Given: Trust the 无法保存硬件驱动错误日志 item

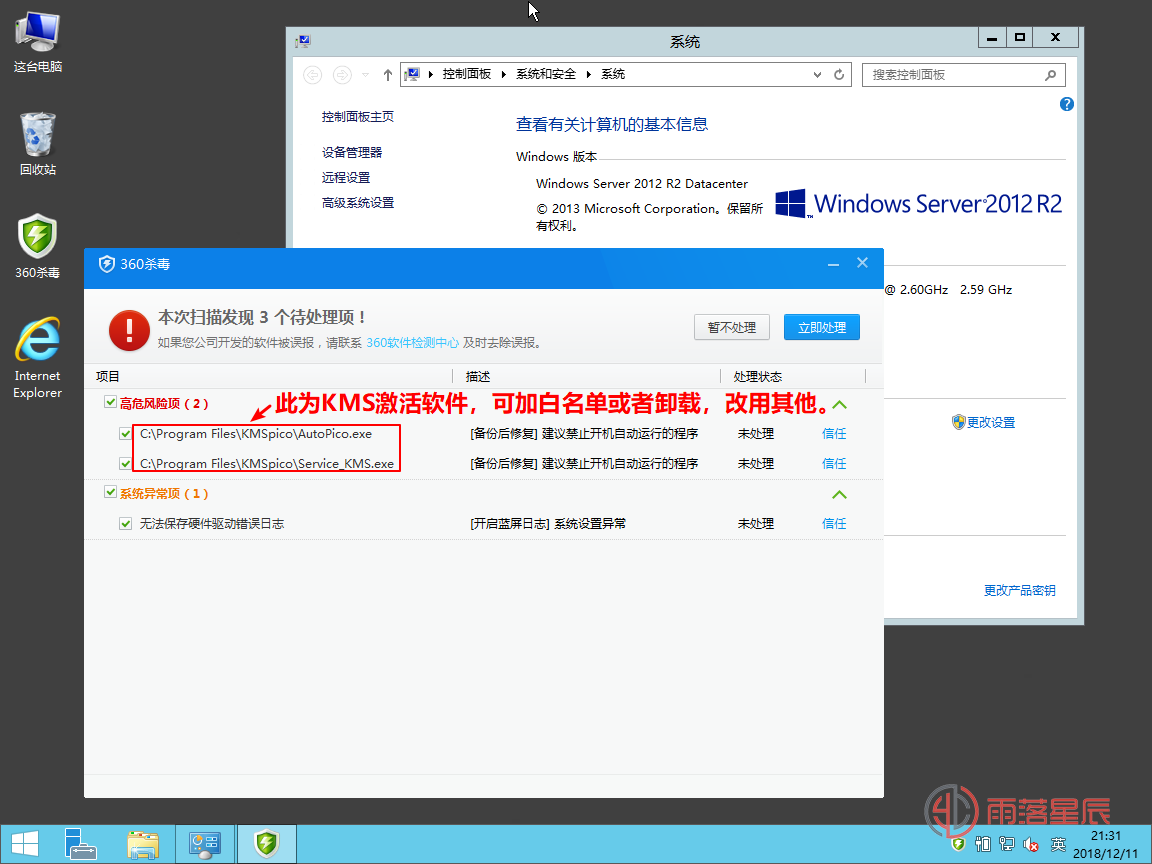Looking at the screenshot, I should tap(834, 523).
